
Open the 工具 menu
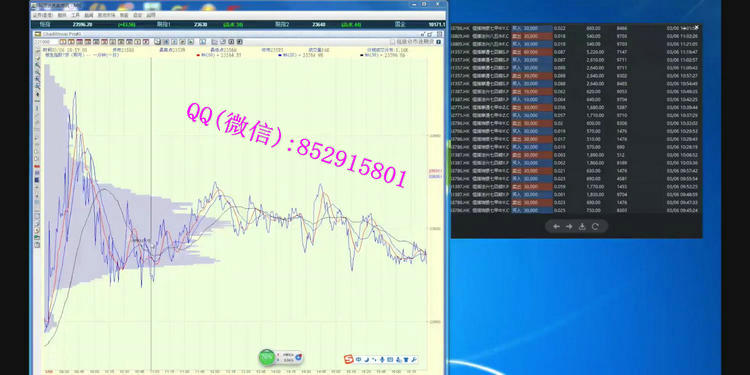(x=76, y=15)
